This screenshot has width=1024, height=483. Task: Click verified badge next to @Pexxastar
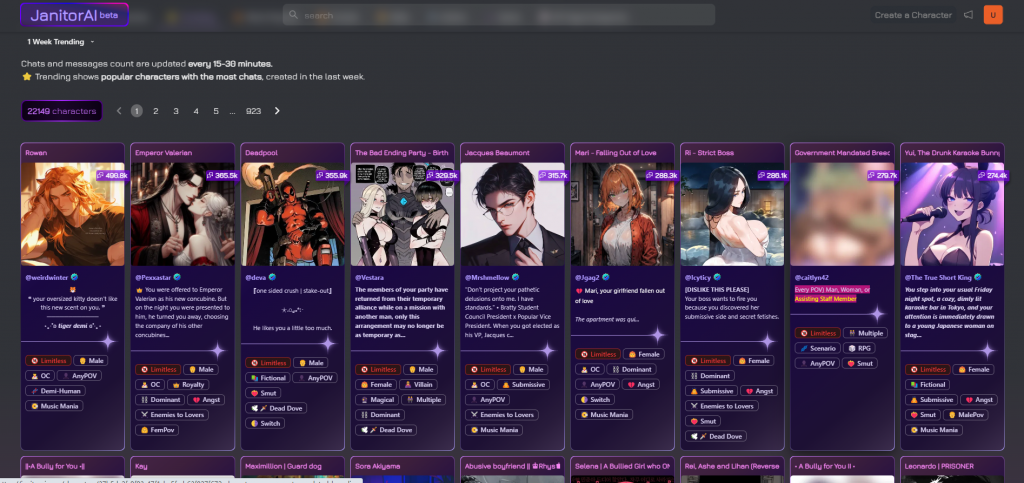point(177,277)
